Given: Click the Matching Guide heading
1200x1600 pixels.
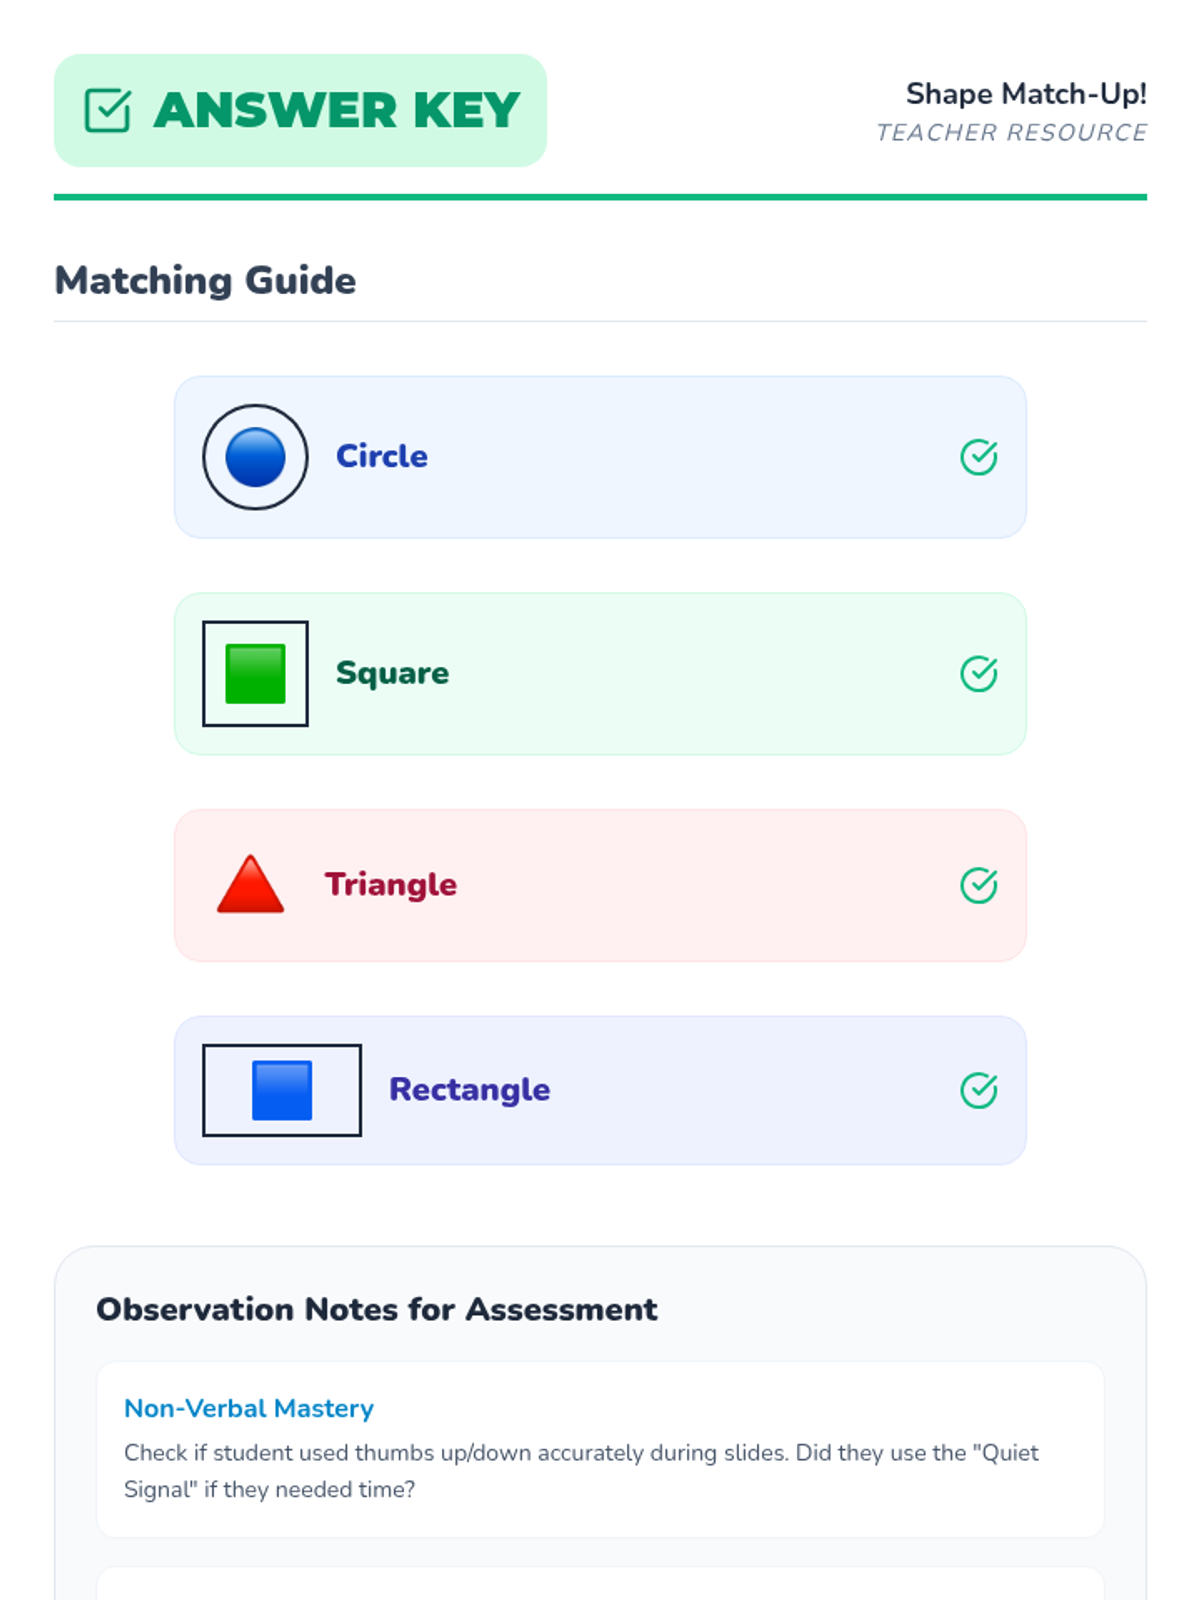Looking at the screenshot, I should [x=205, y=281].
